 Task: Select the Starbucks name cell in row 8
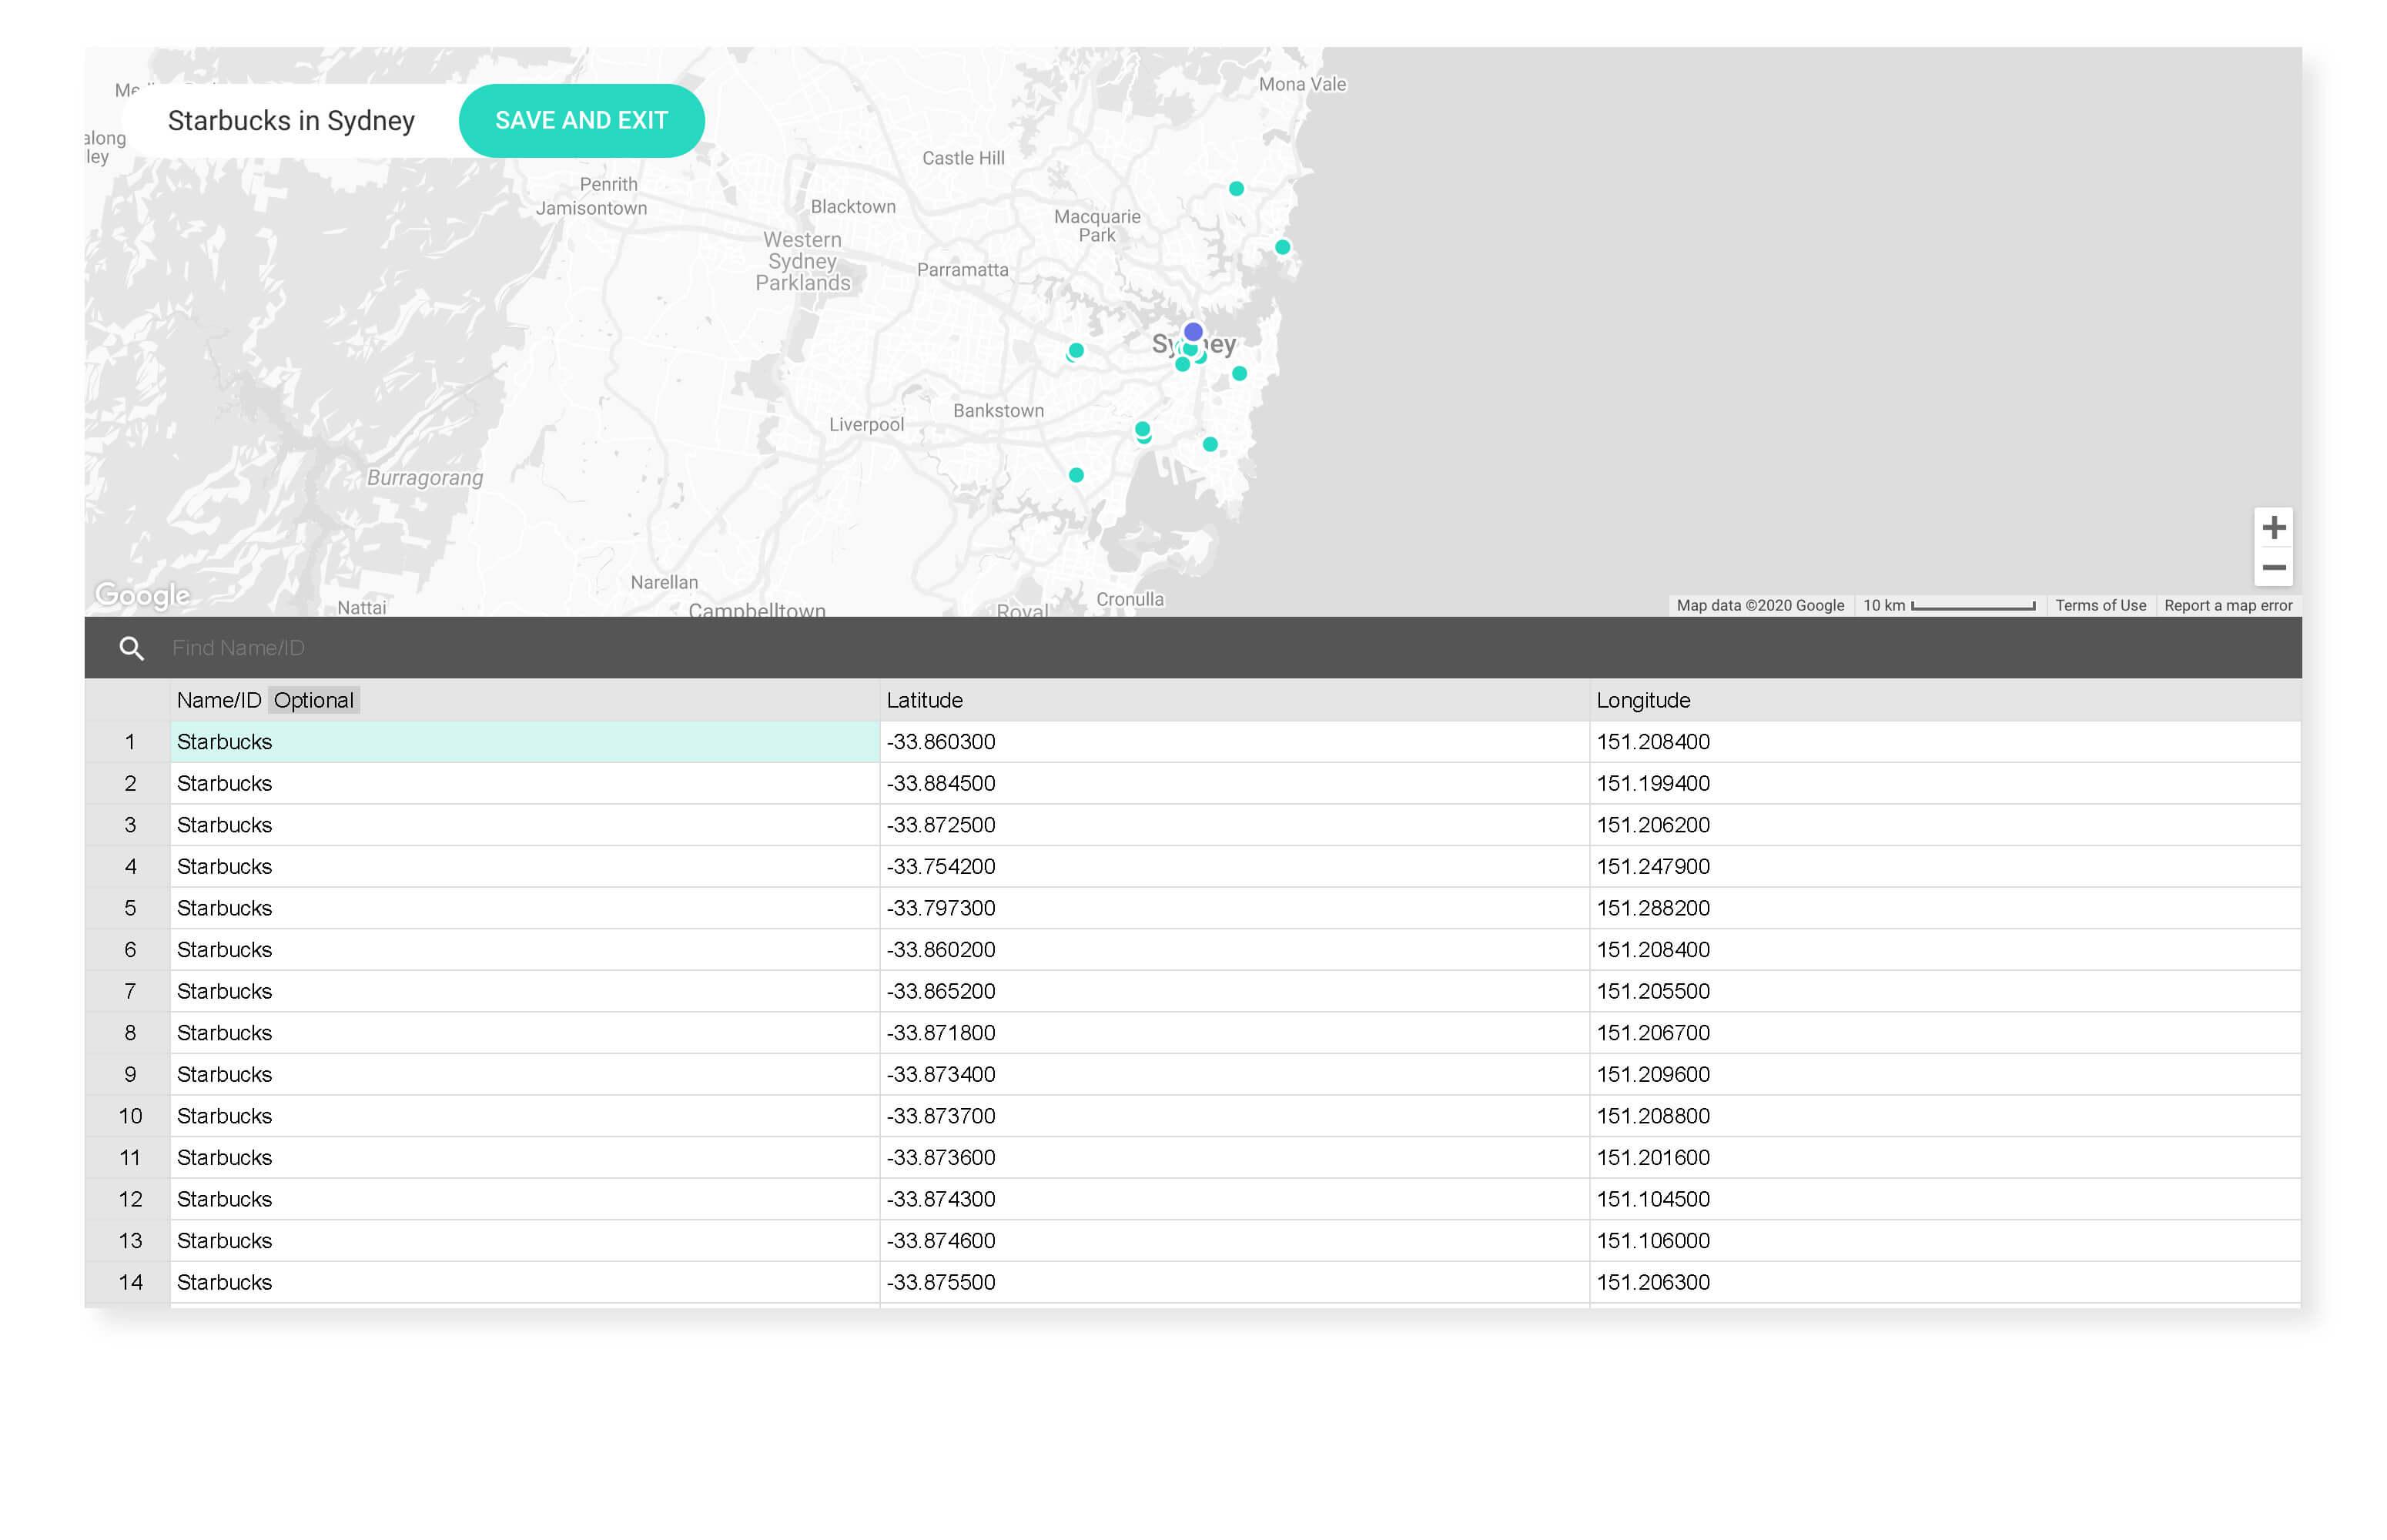pos(525,1033)
